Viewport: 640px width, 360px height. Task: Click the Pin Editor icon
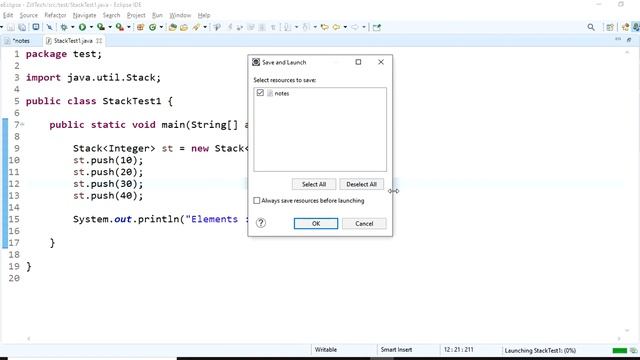pyautogui.click(x=377, y=27)
